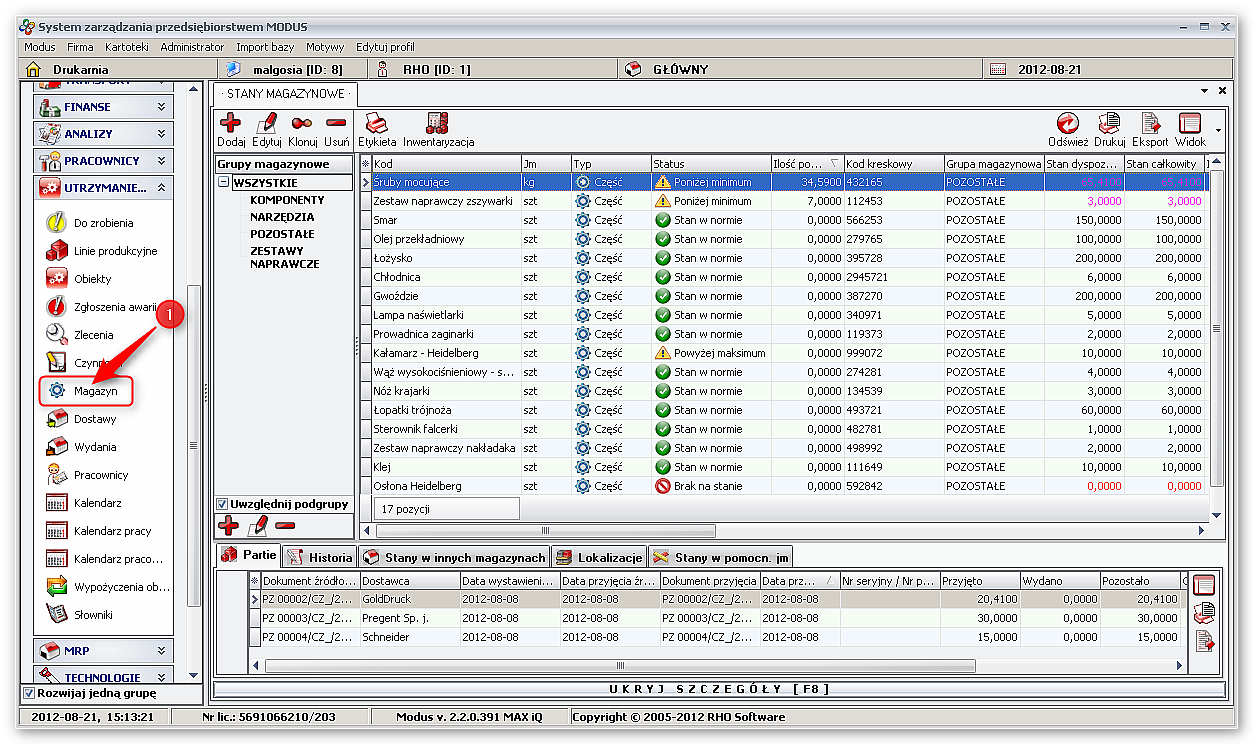Print a label with Etykieta icon
This screenshot has height=744, width=1253.
(x=377, y=124)
